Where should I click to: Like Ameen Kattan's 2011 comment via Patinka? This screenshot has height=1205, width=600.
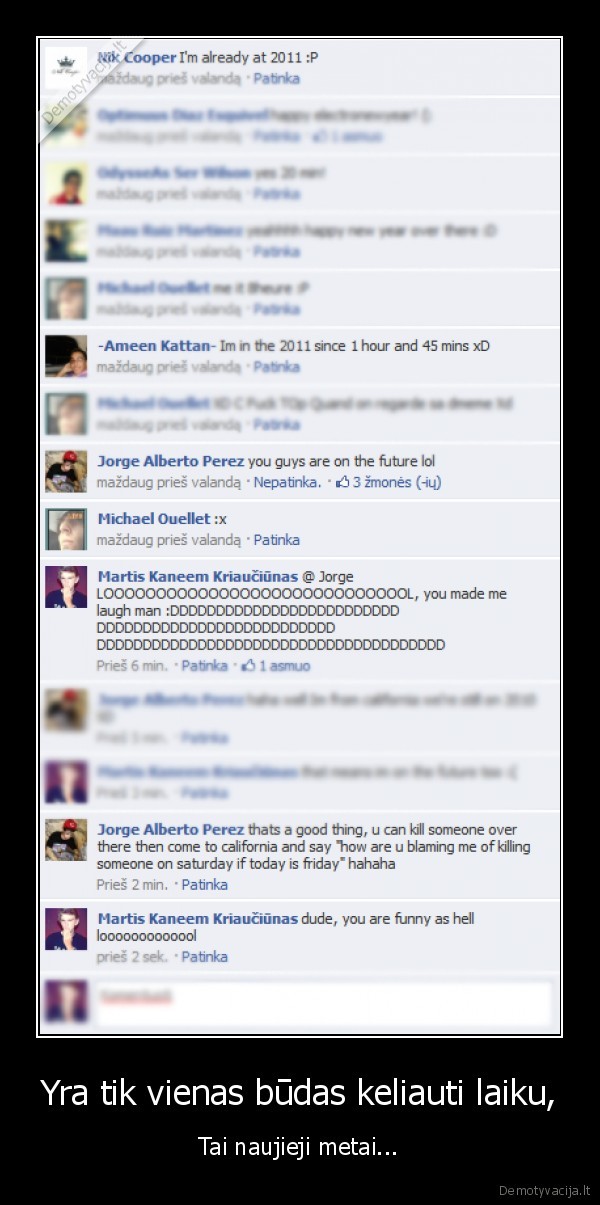[276, 367]
